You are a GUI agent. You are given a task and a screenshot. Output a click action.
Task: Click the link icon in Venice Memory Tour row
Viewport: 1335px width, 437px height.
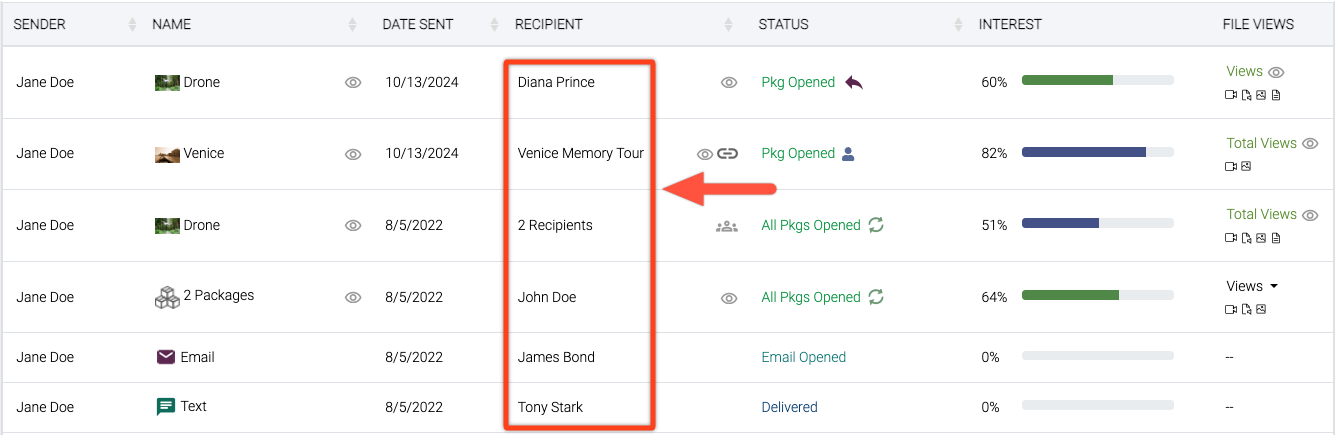click(x=728, y=154)
